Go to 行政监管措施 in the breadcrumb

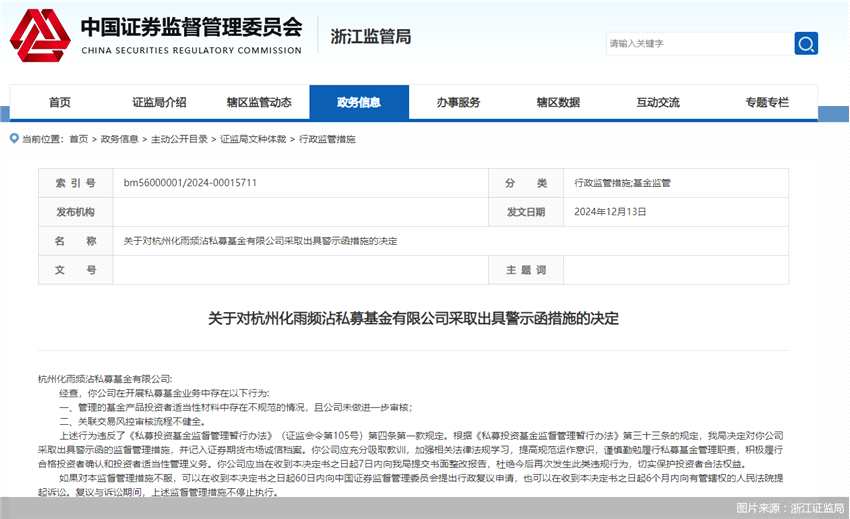(x=327, y=139)
